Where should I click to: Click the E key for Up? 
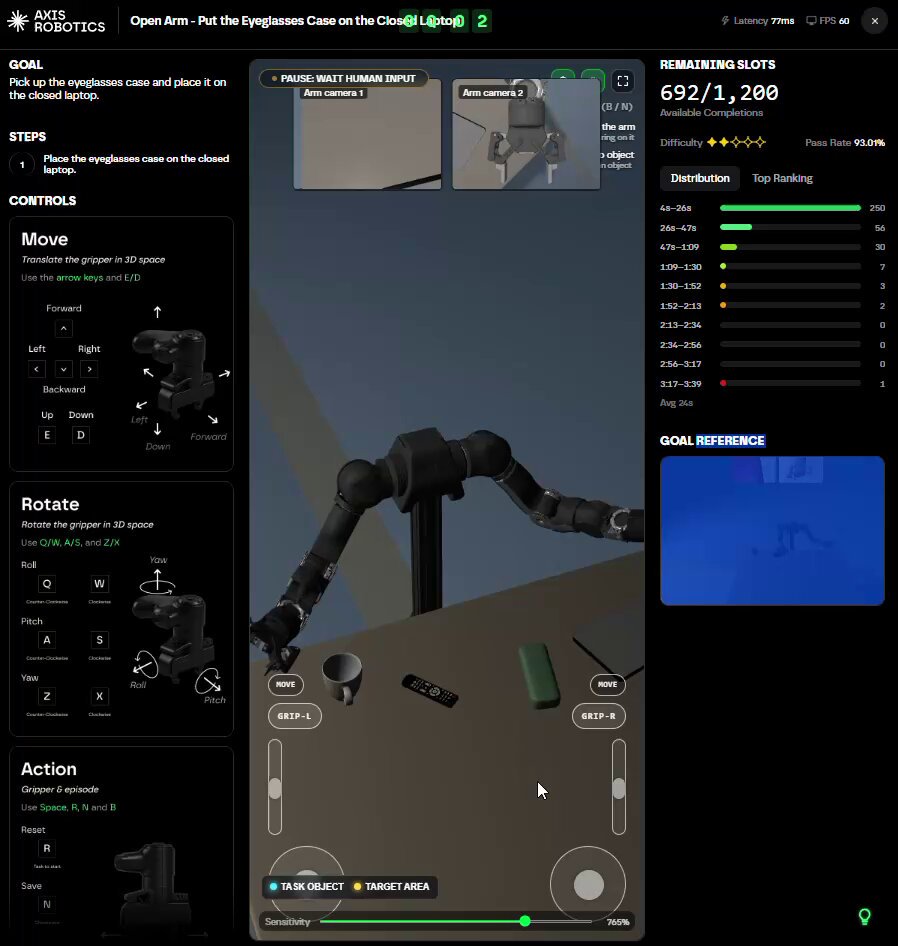point(47,435)
